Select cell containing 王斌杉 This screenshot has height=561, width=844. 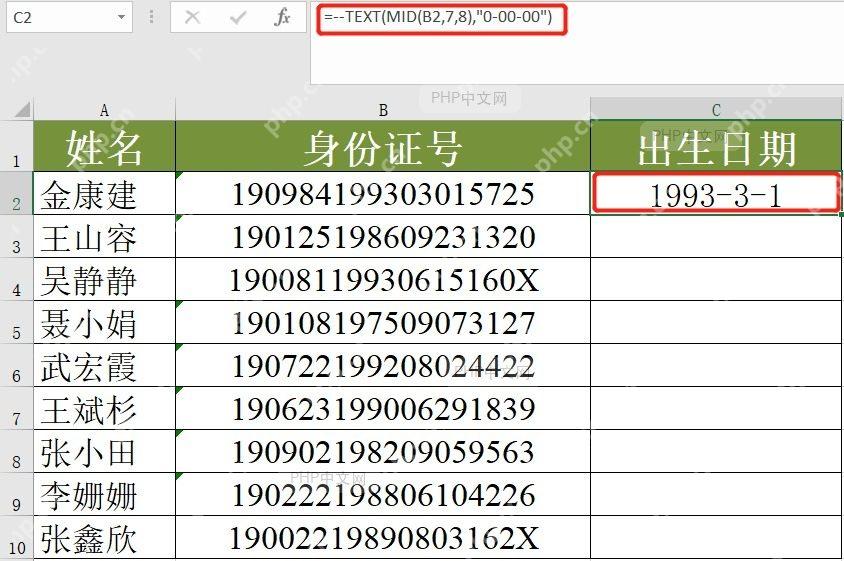[104, 408]
